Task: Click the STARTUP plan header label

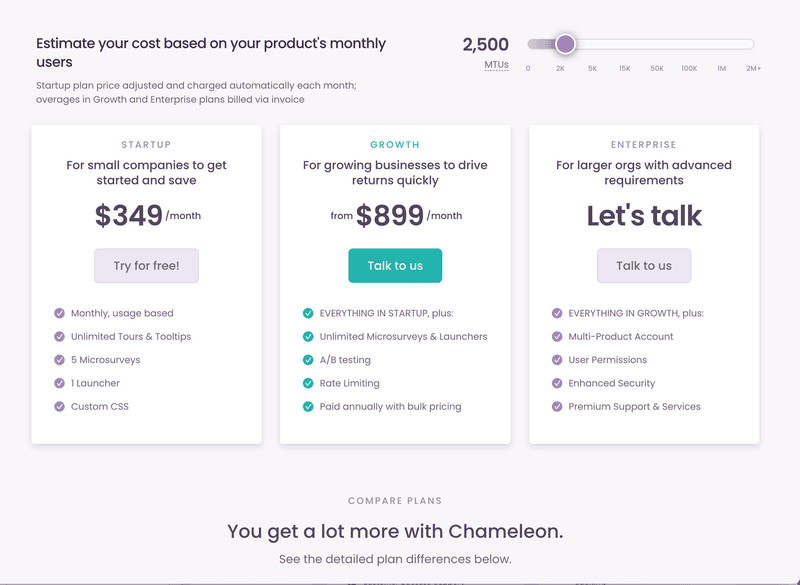Action: coord(146,143)
